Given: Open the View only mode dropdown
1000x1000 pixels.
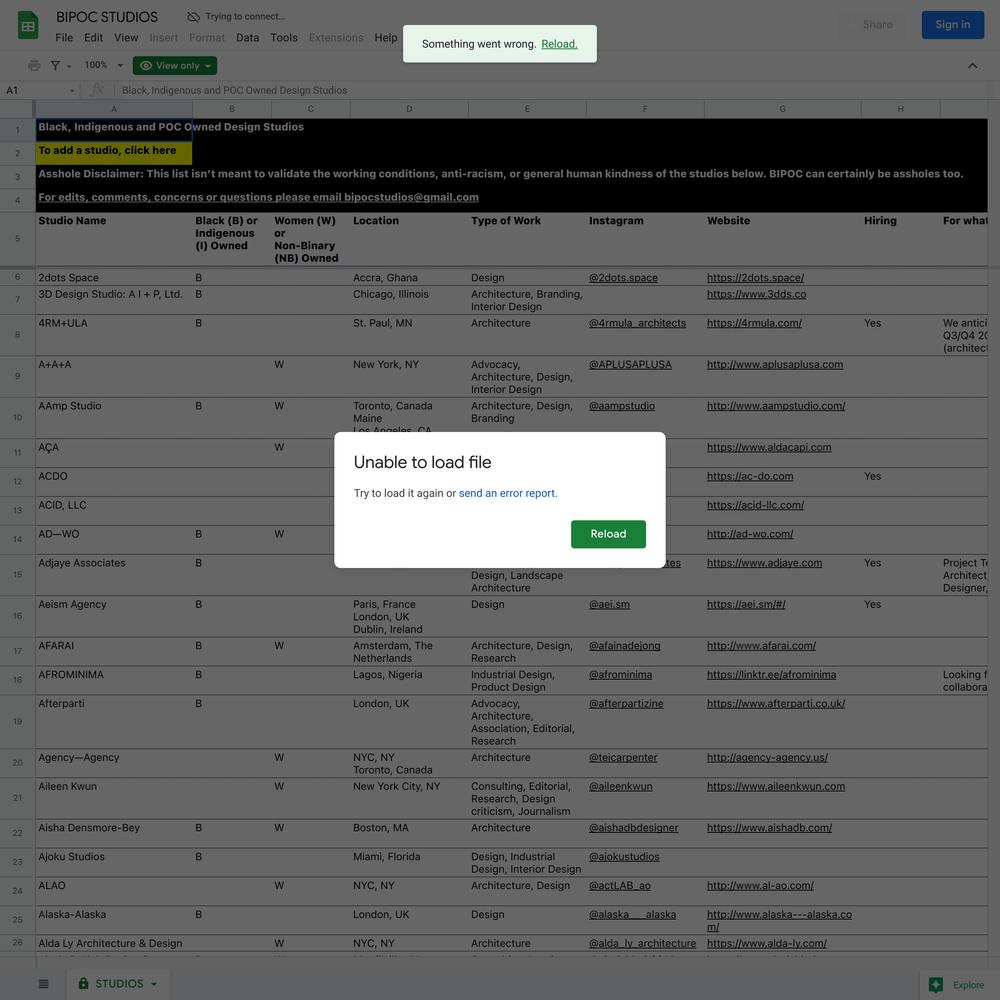Looking at the screenshot, I should click(175, 66).
